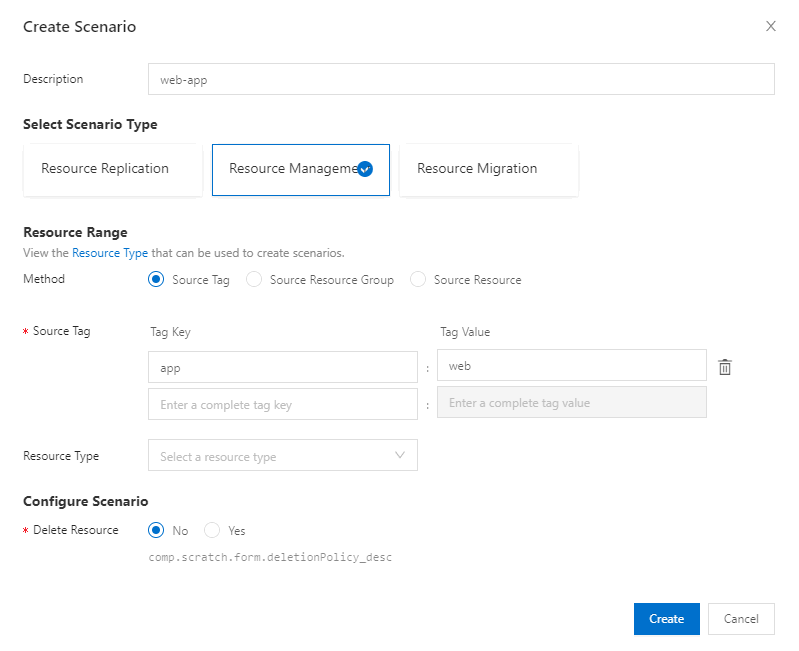The height and width of the screenshot is (651, 799).
Task: Select Resource Replication scenario type
Action: pyautogui.click(x=113, y=170)
